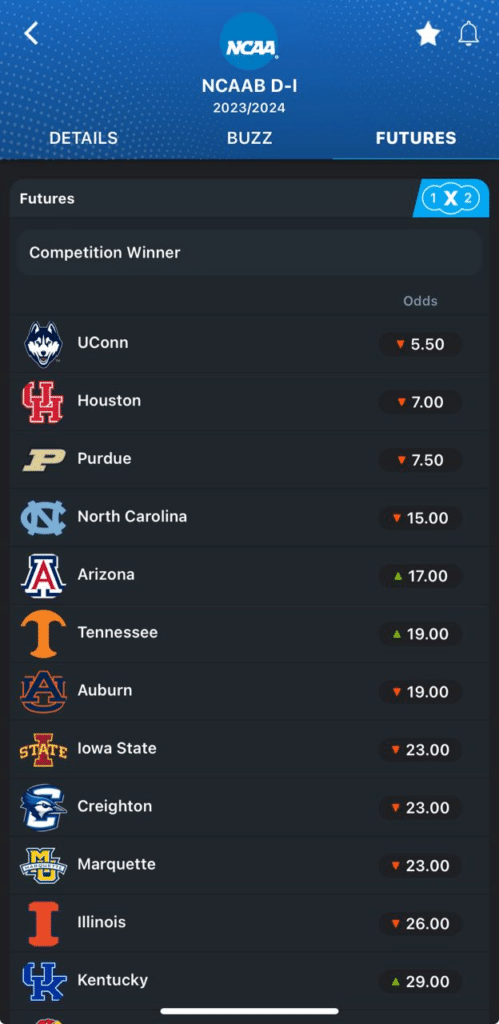Tap the NCAA league logo
This screenshot has width=499, height=1024.
point(249,40)
